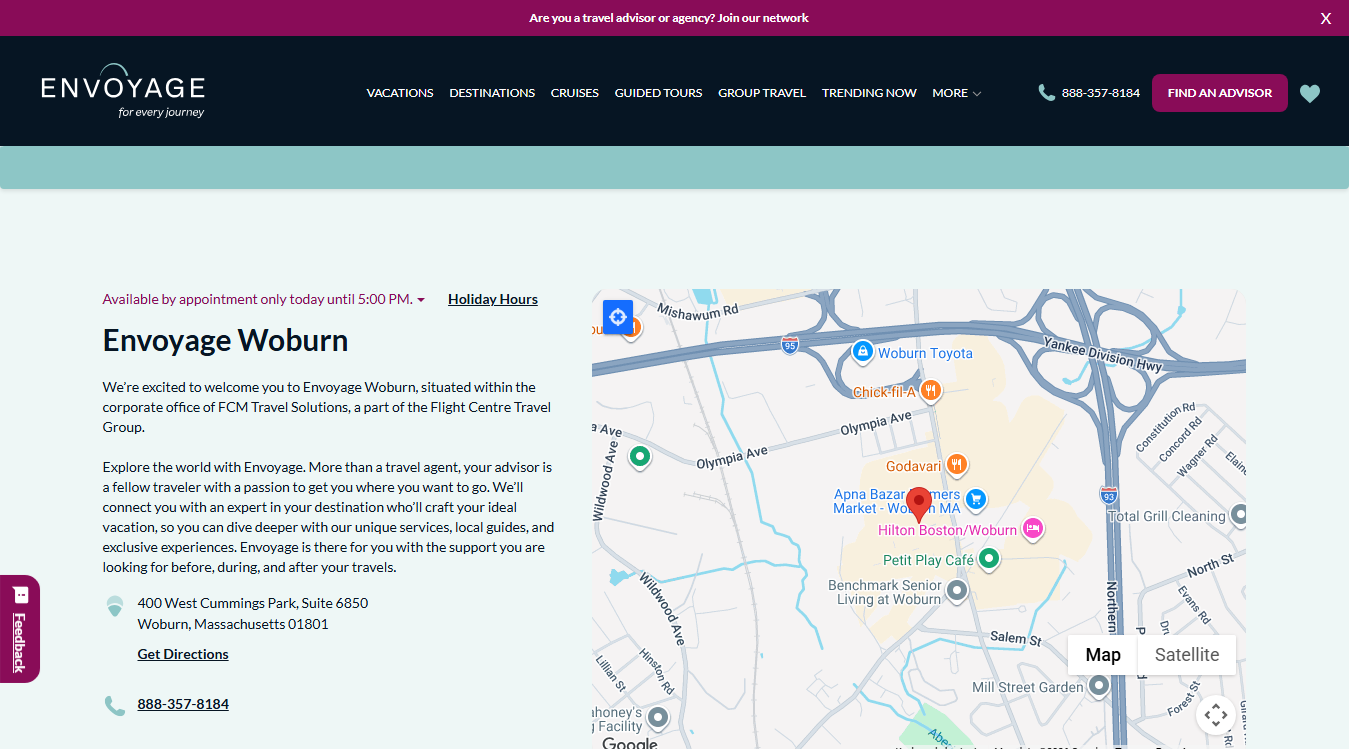The width and height of the screenshot is (1349, 749).
Task: Click the Feedback side tab
Action: point(19,629)
